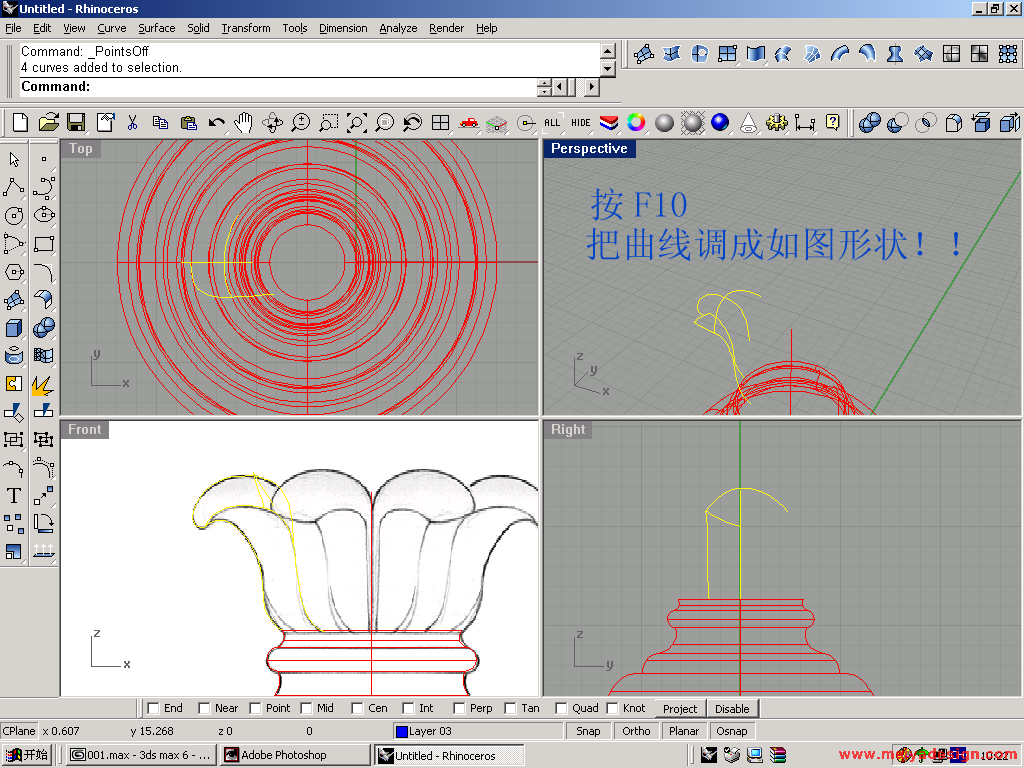Toggle the Mid osnap checkbox
1024x768 pixels.
(305, 708)
